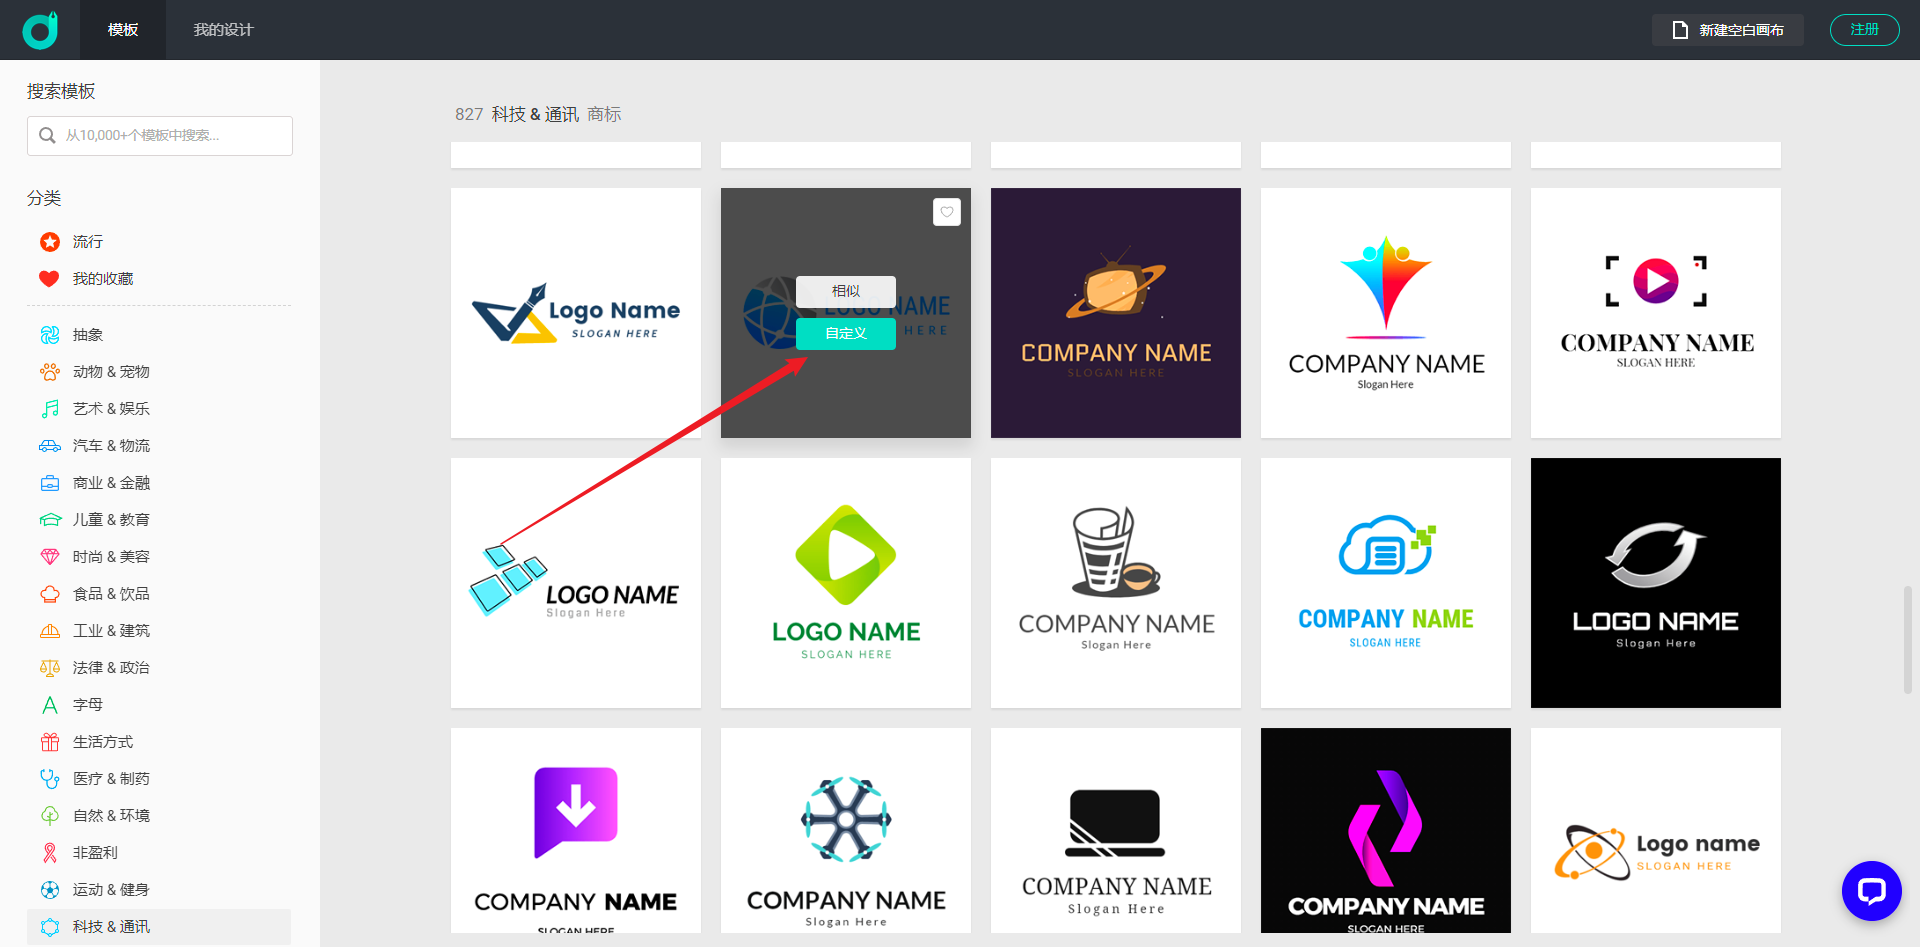Select 自然 & 环境 tree icon
Viewport: 1920px width, 947px height.
tap(50, 816)
